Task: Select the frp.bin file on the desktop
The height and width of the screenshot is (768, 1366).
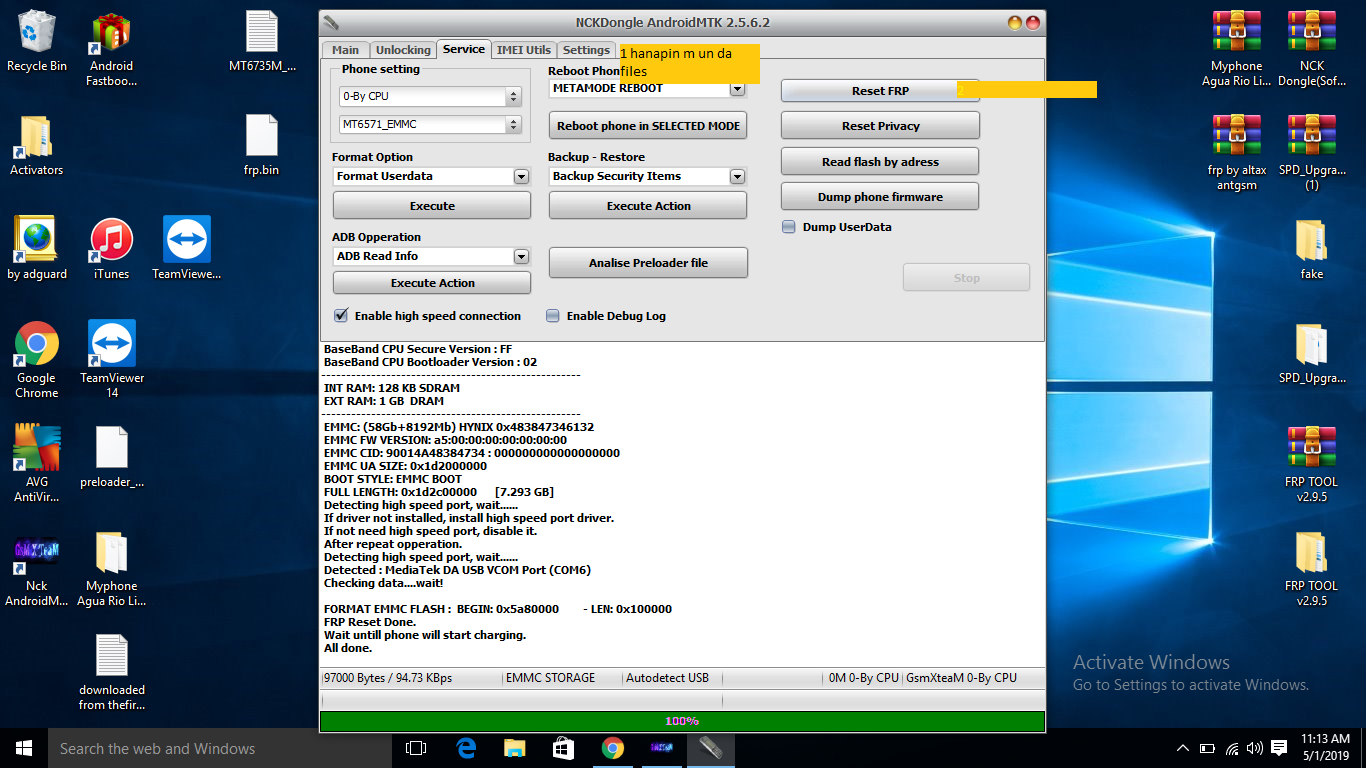Action: click(x=261, y=144)
